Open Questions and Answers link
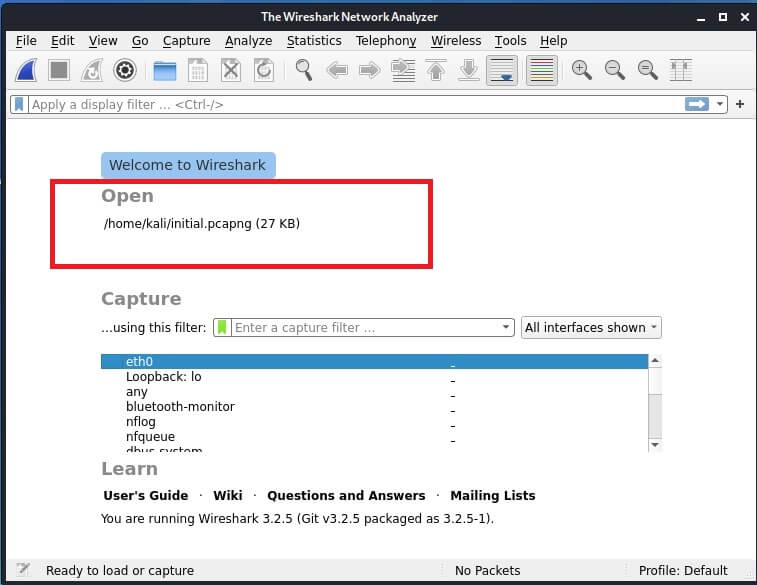The height and width of the screenshot is (585, 757). click(x=346, y=496)
